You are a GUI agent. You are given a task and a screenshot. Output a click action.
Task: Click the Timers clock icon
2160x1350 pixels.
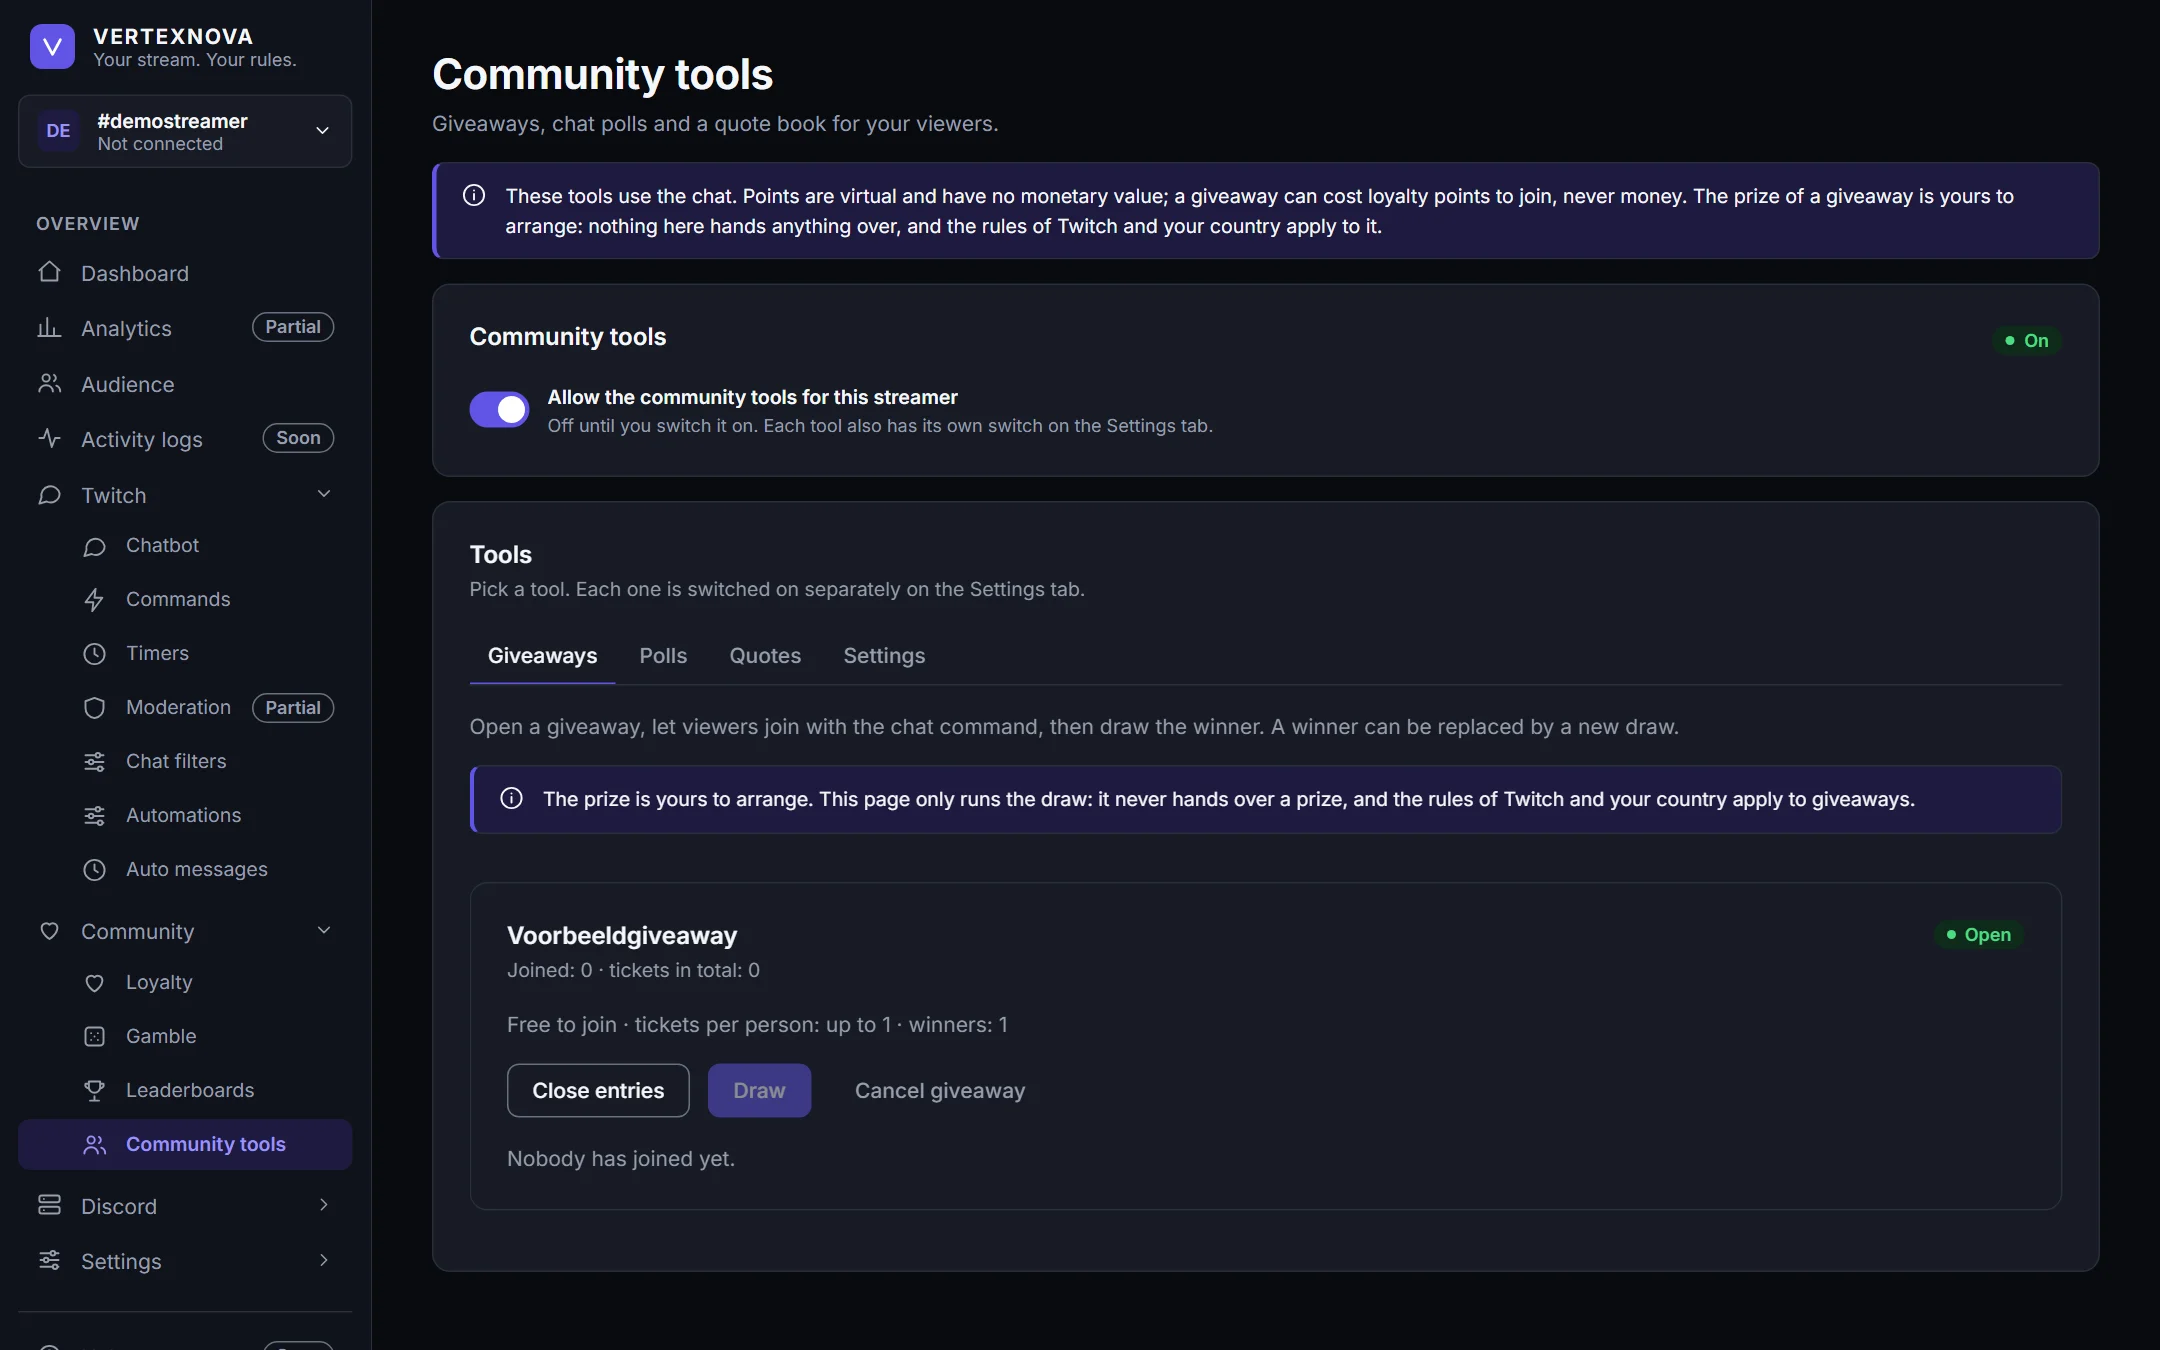point(94,654)
